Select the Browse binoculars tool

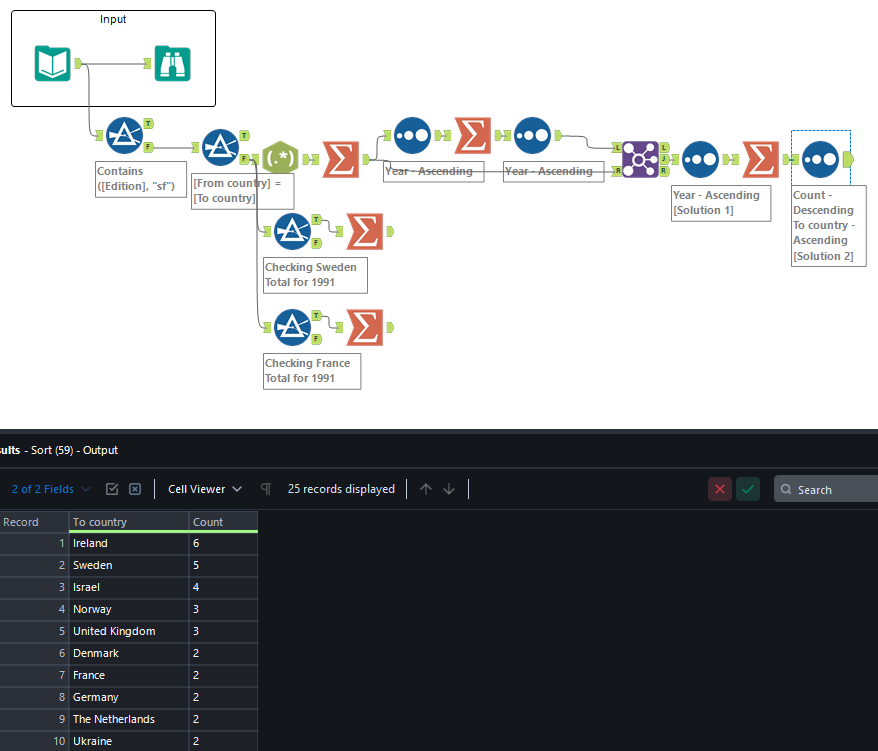[x=172, y=63]
